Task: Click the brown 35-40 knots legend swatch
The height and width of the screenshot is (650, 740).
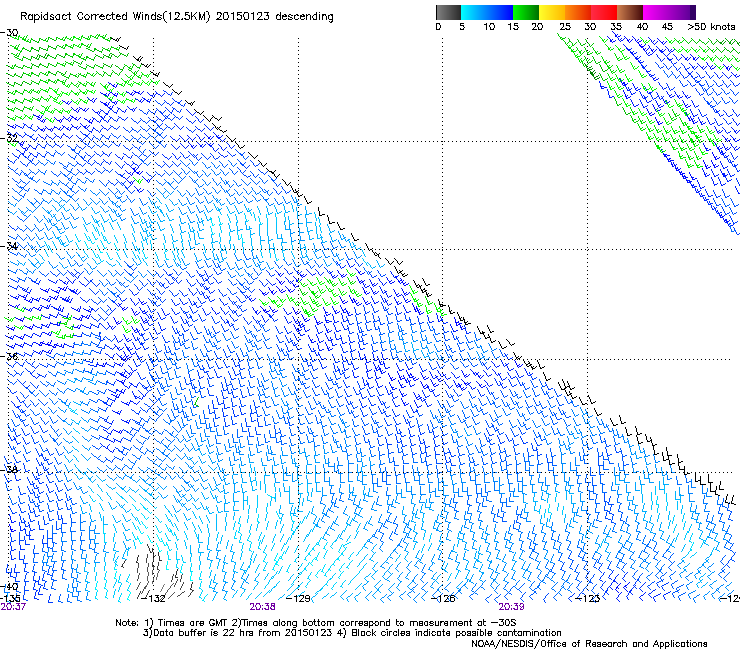Action: [630, 12]
